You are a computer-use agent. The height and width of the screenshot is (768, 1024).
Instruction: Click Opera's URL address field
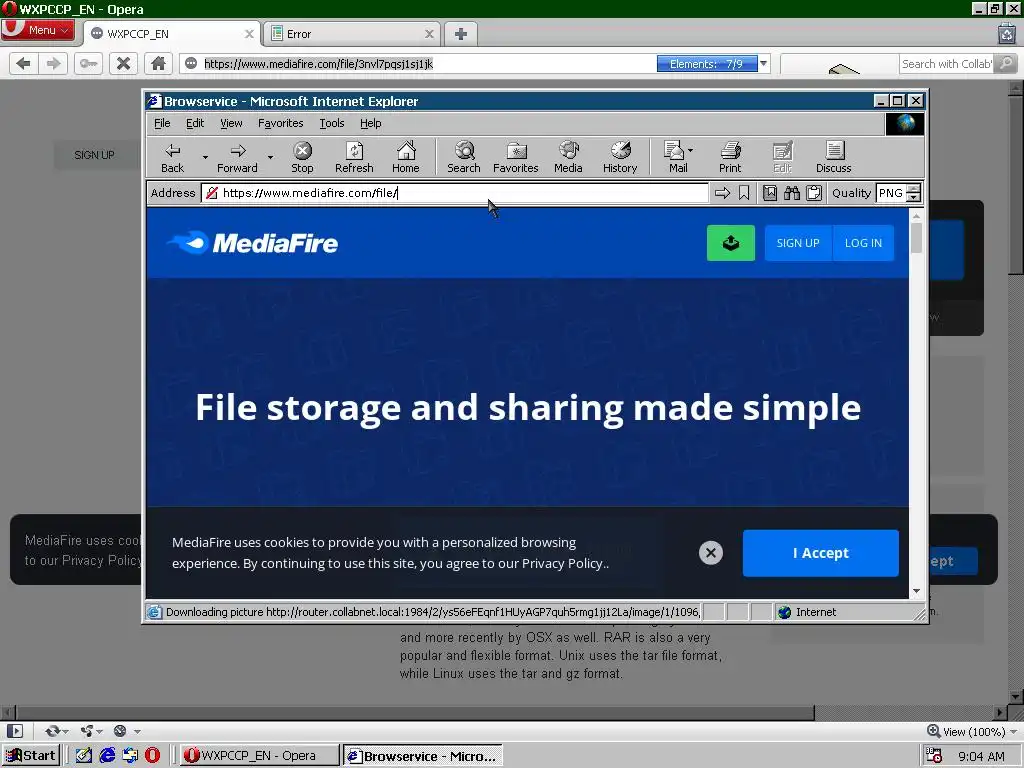(418, 63)
